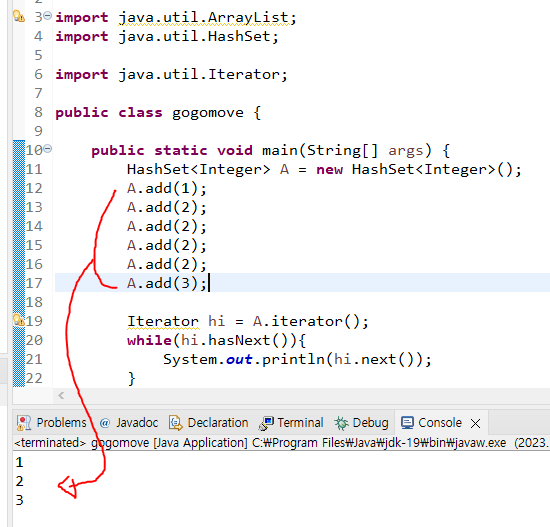Image resolution: width=550 pixels, height=527 pixels.
Task: Click the Iterator import statement
Action: [x=171, y=74]
